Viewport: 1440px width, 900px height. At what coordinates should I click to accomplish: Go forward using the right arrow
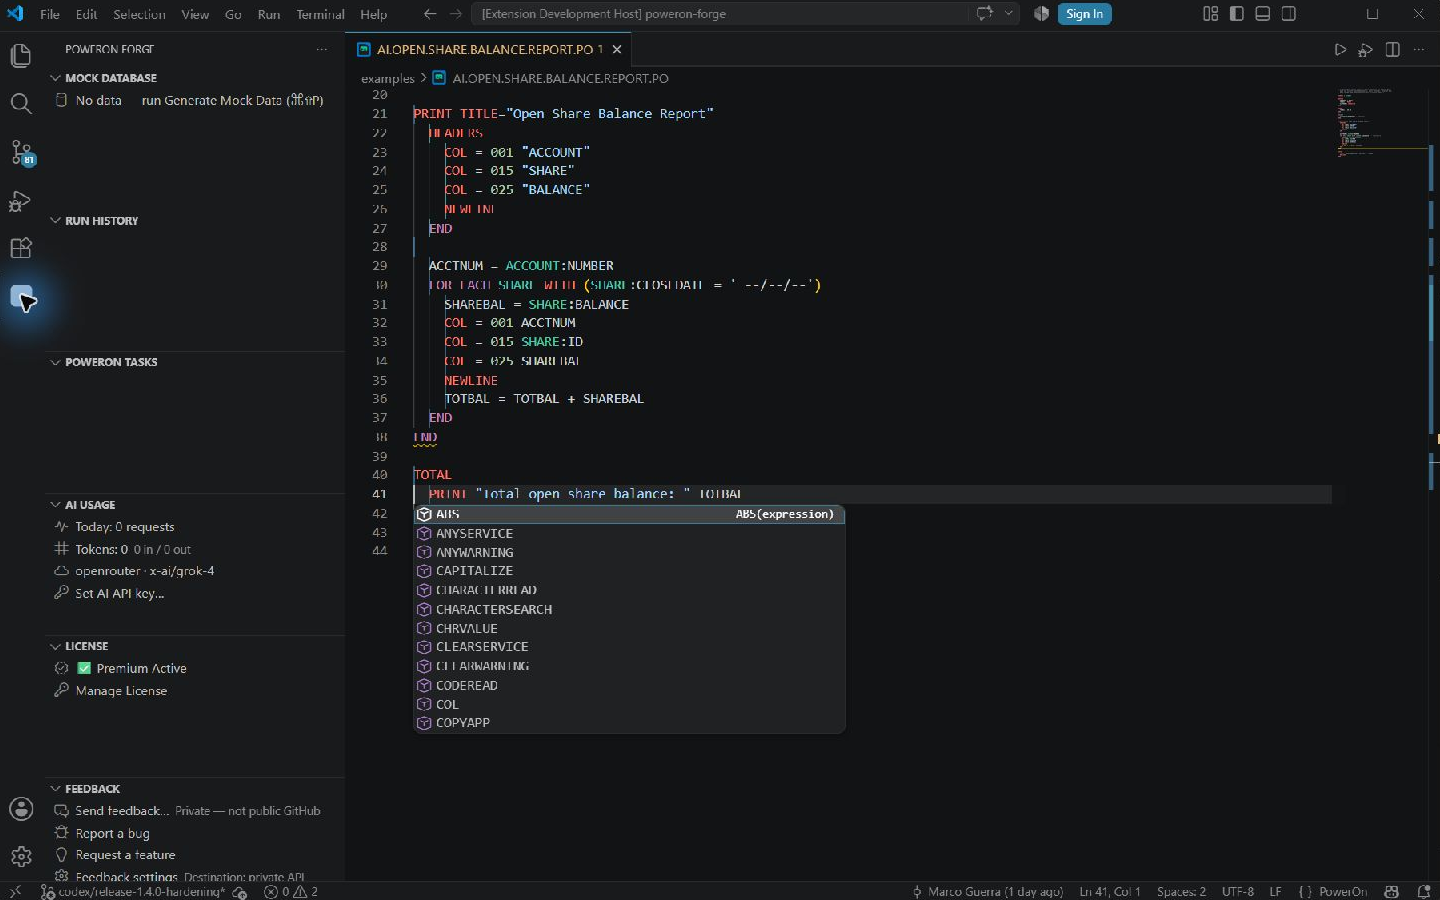click(x=455, y=14)
